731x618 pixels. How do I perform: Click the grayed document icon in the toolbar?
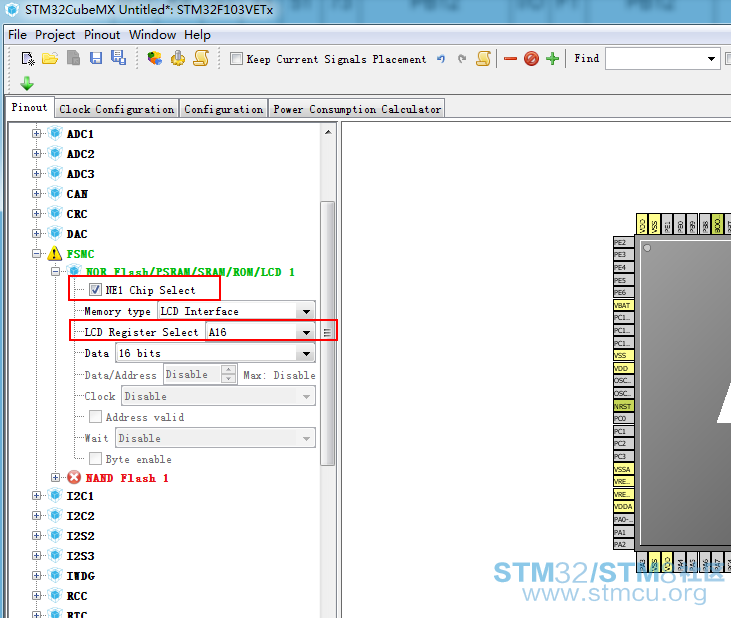pyautogui.click(x=73, y=58)
